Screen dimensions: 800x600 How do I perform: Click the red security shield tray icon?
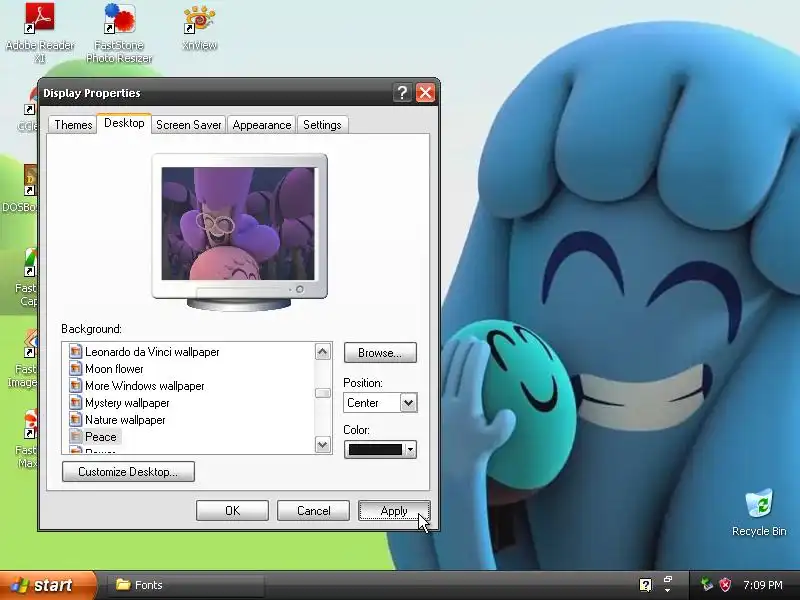[725, 585]
